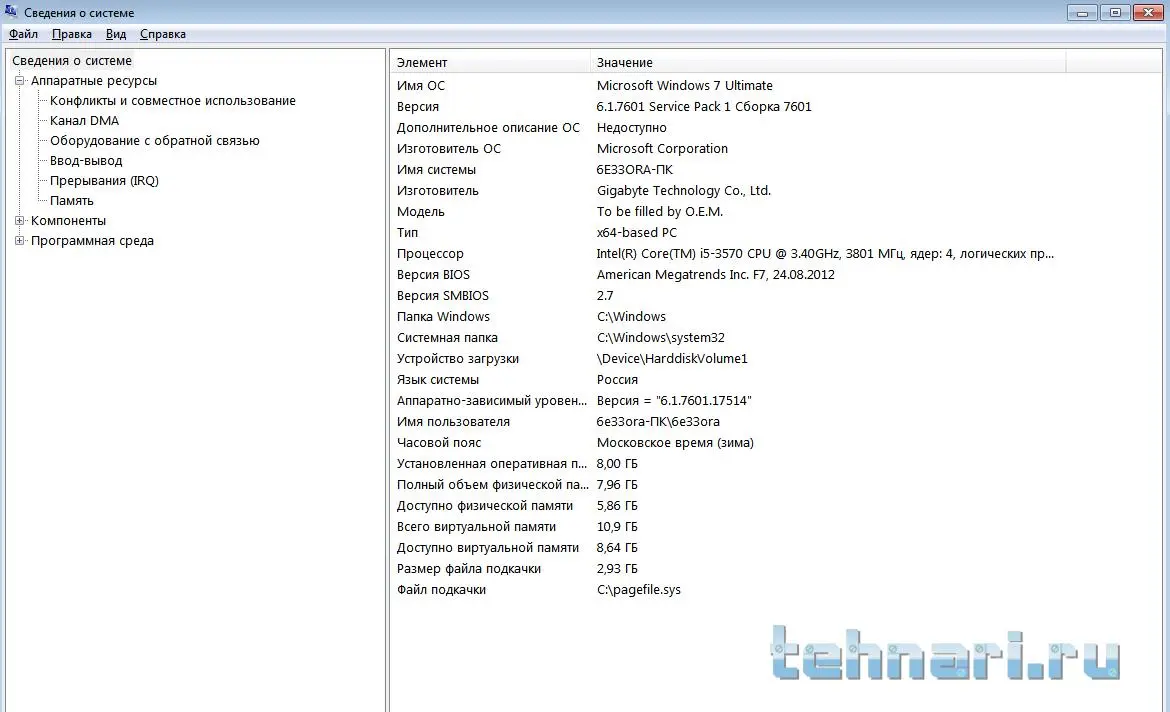Close the Сведения о системе window

click(1148, 12)
